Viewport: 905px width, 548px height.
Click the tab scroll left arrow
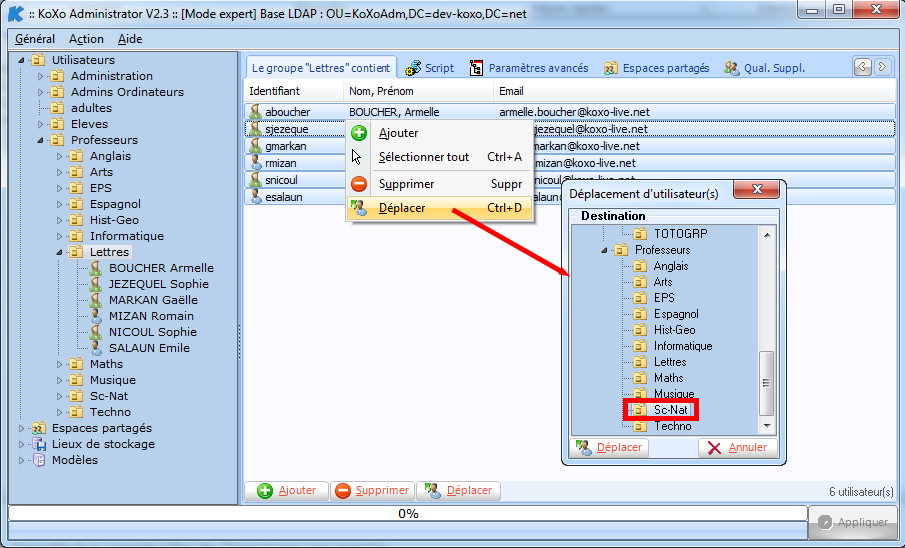click(862, 67)
